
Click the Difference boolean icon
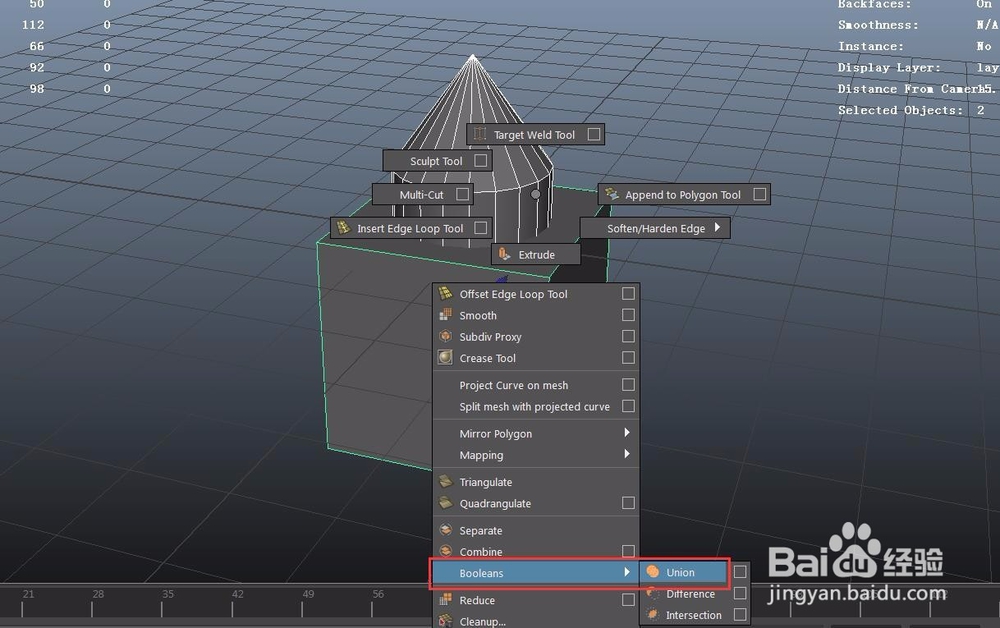[x=652, y=594]
